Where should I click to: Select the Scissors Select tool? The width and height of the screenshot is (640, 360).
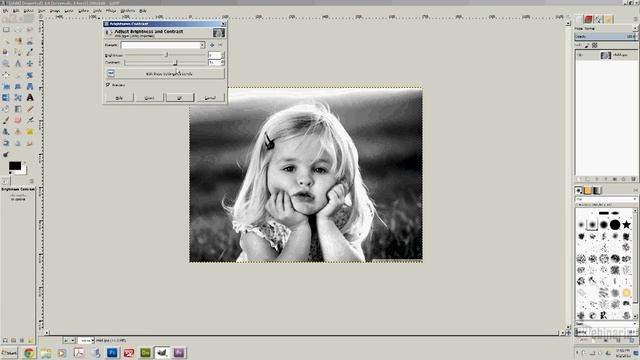point(30,41)
